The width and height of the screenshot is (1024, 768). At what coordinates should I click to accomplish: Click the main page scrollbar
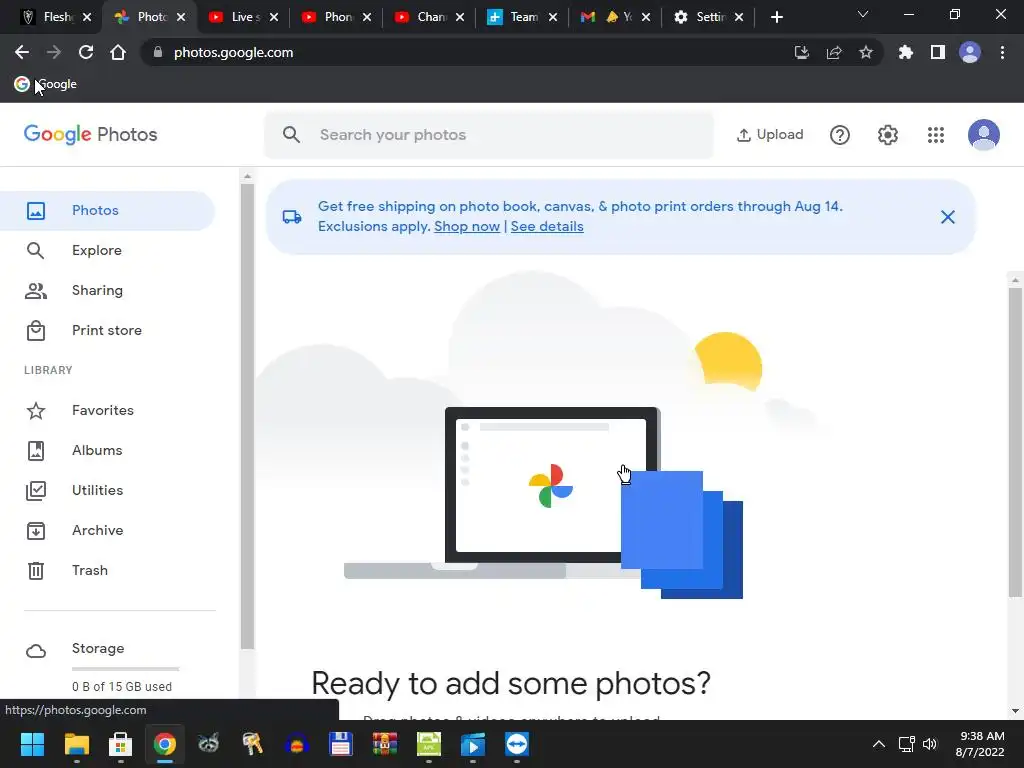(x=1015, y=441)
